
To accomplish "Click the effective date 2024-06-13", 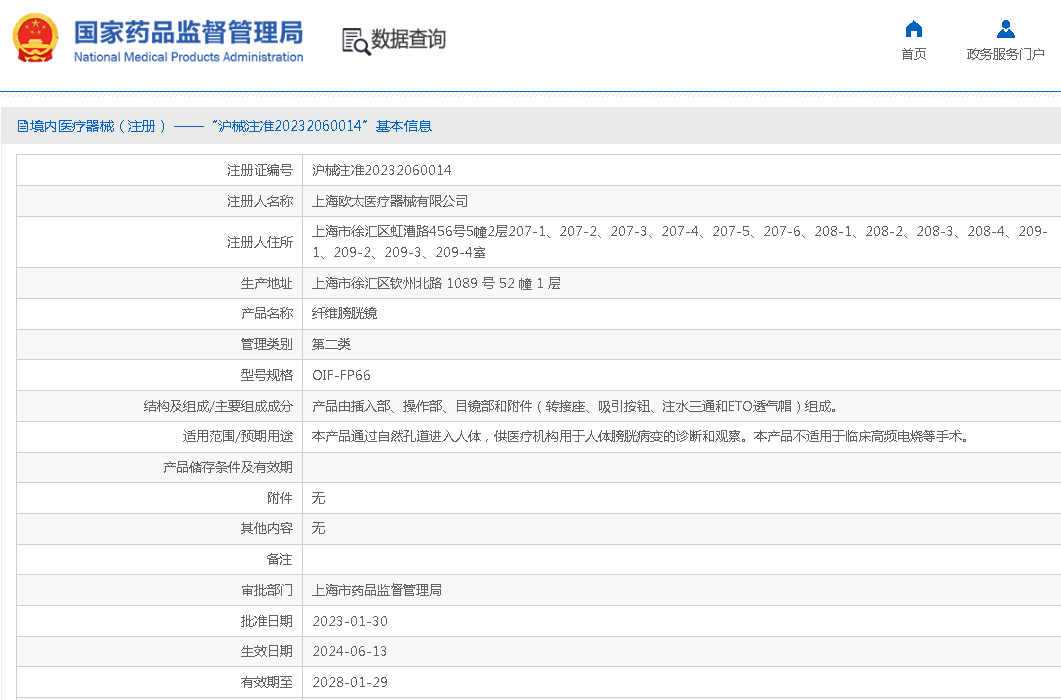I will point(349,652).
